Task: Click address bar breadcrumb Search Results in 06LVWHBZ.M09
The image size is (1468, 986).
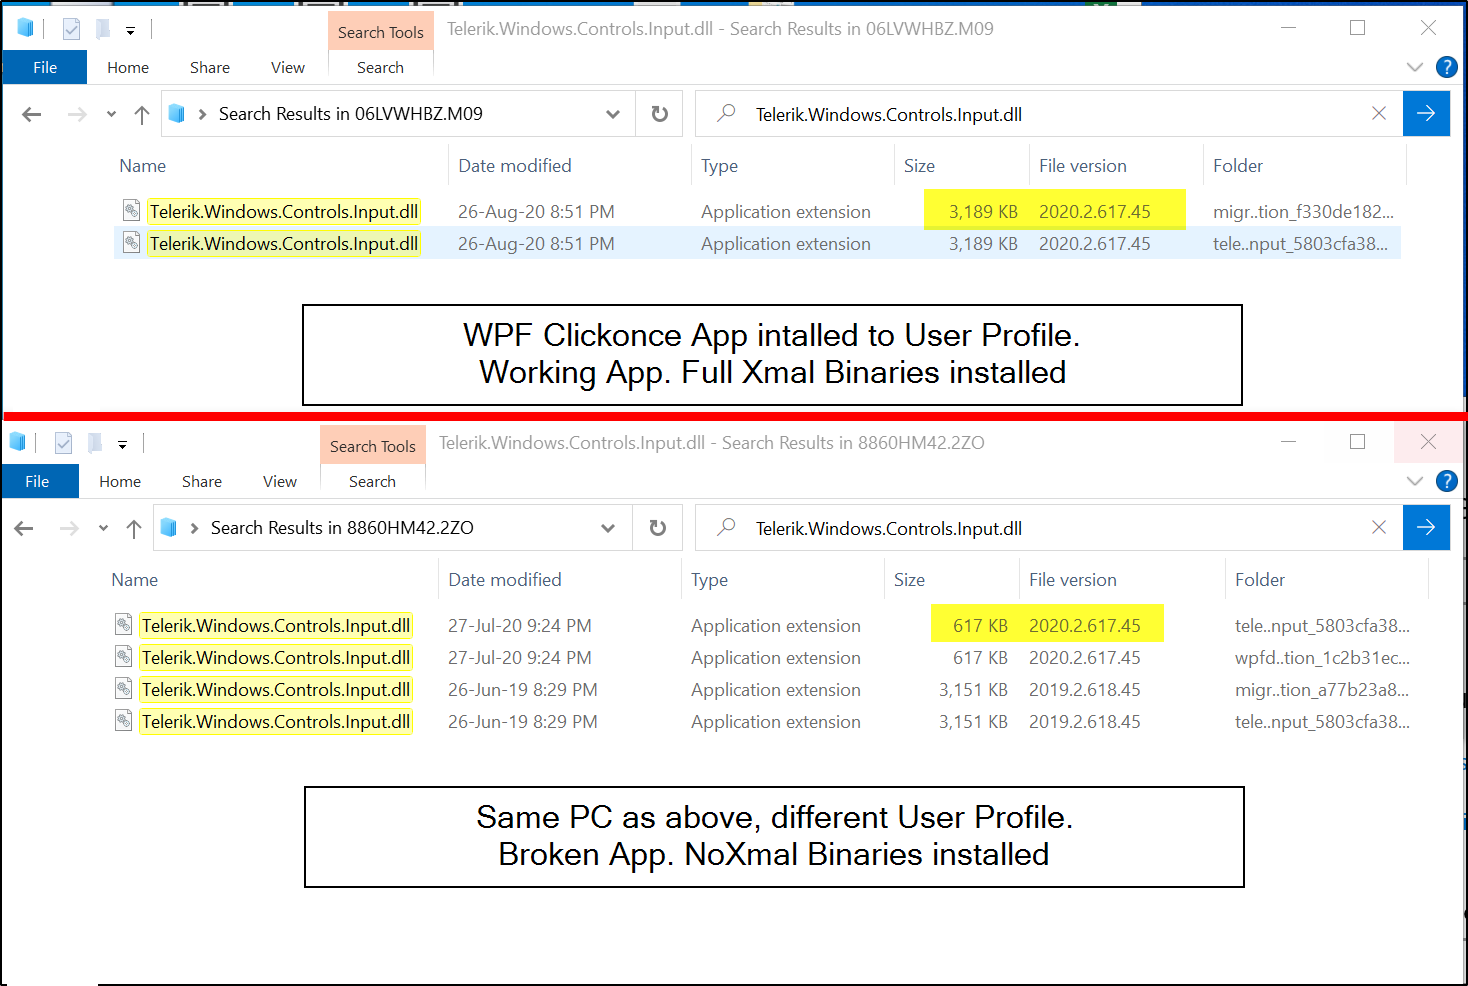Action: (x=350, y=114)
